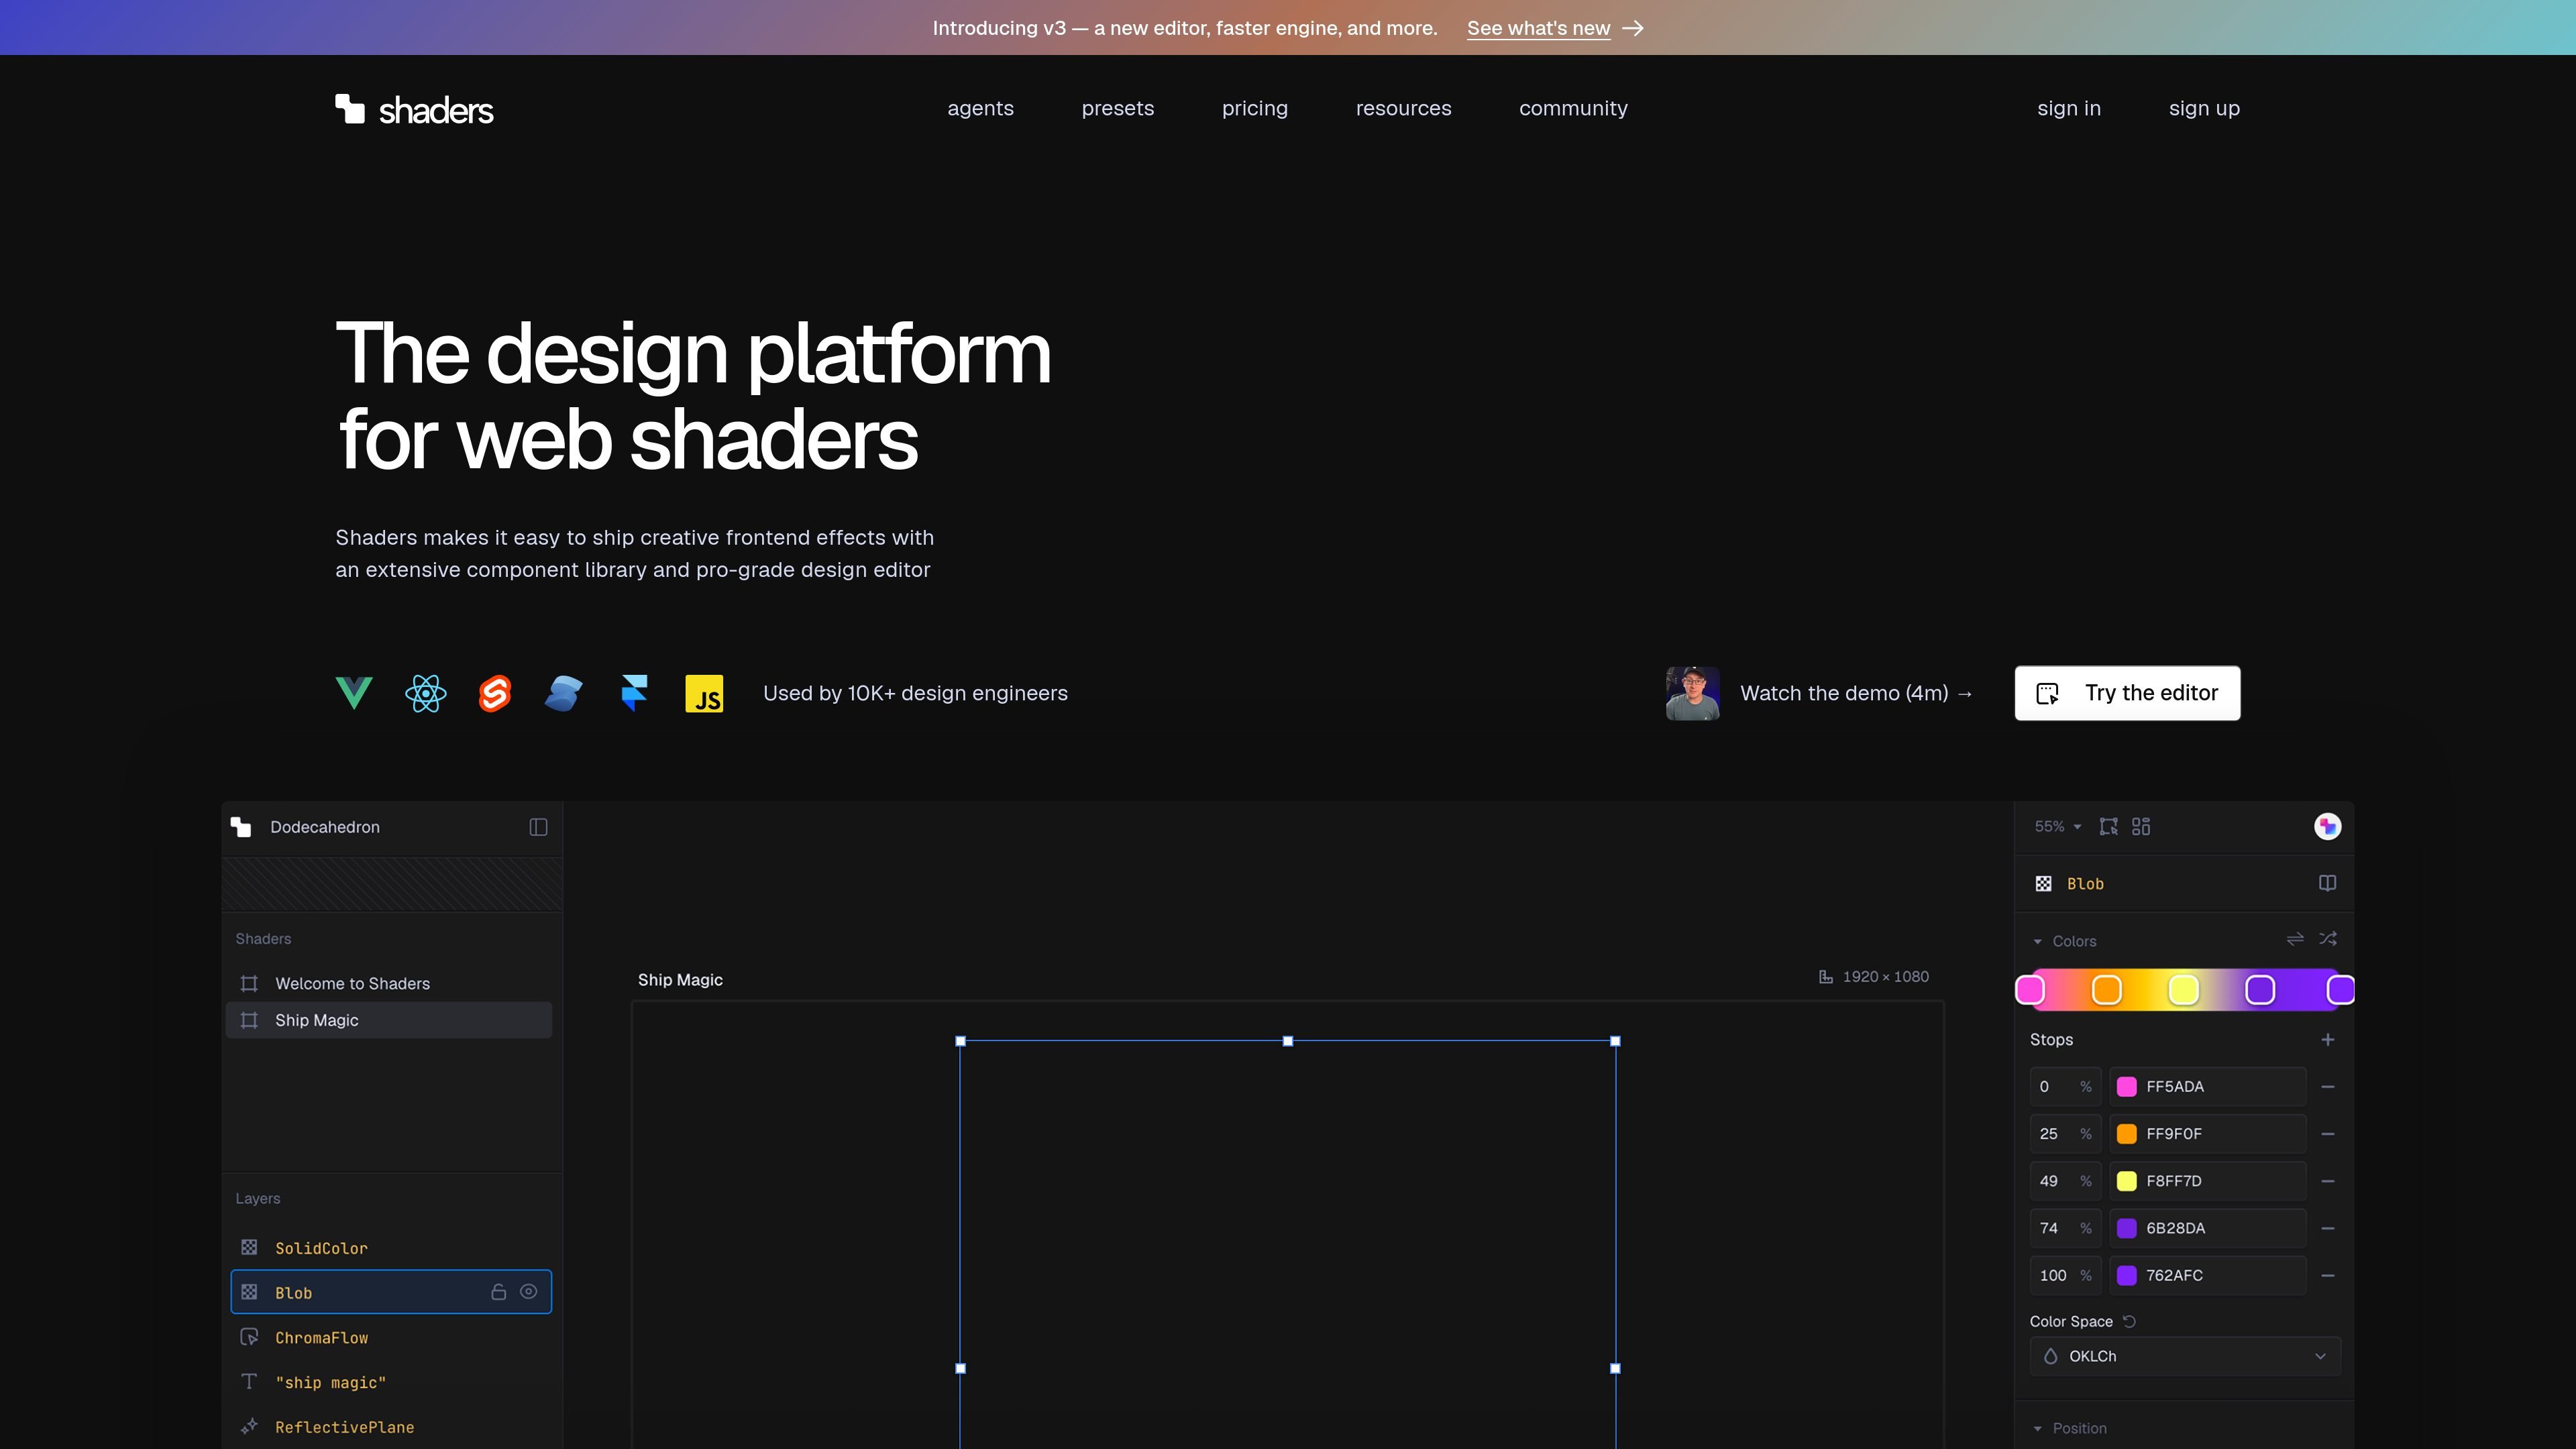The width and height of the screenshot is (2576, 1449).
Task: Click the Framer logo icon
Action: coord(634,693)
